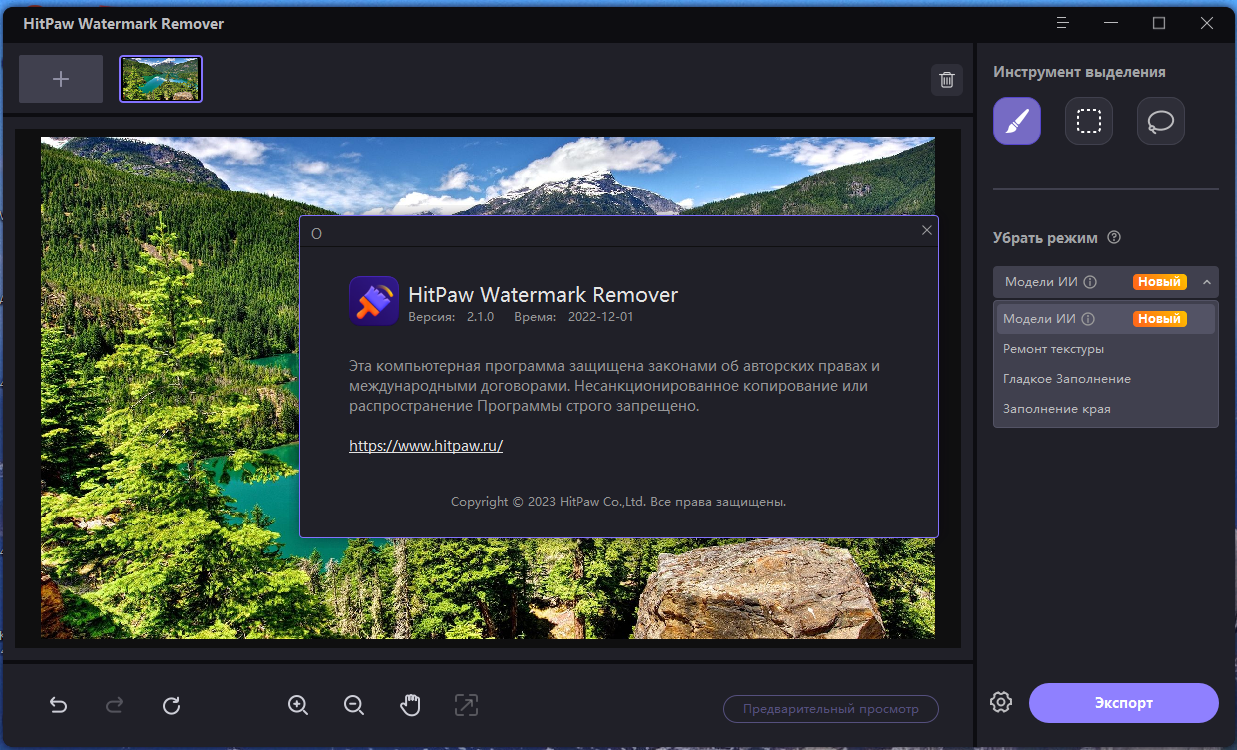The height and width of the screenshot is (750, 1237).
Task: Zoom out of the image
Action: click(x=353, y=705)
